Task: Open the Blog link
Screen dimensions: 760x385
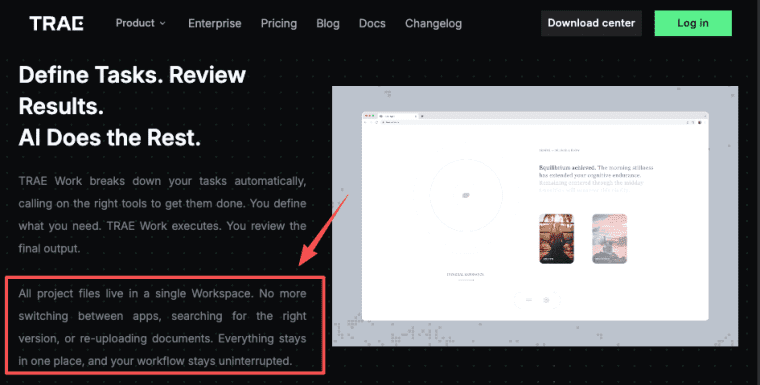Action: pos(328,23)
